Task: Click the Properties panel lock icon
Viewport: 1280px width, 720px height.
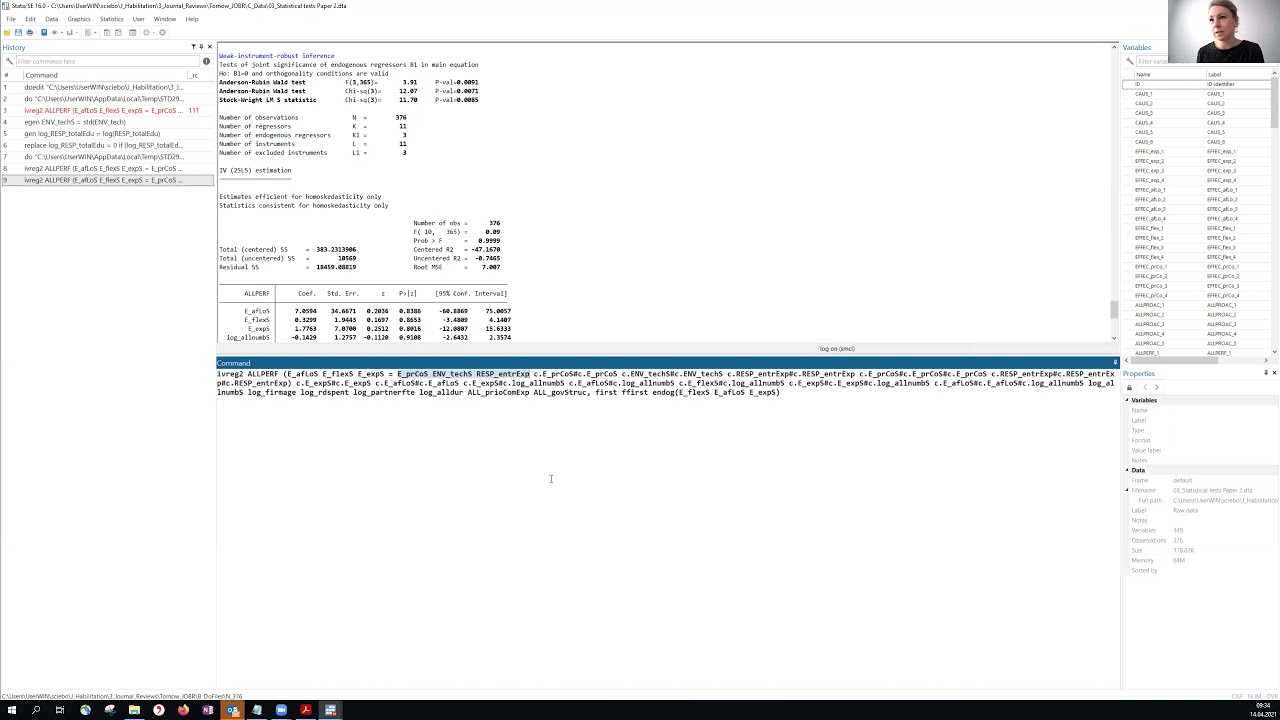Action: [1130, 387]
